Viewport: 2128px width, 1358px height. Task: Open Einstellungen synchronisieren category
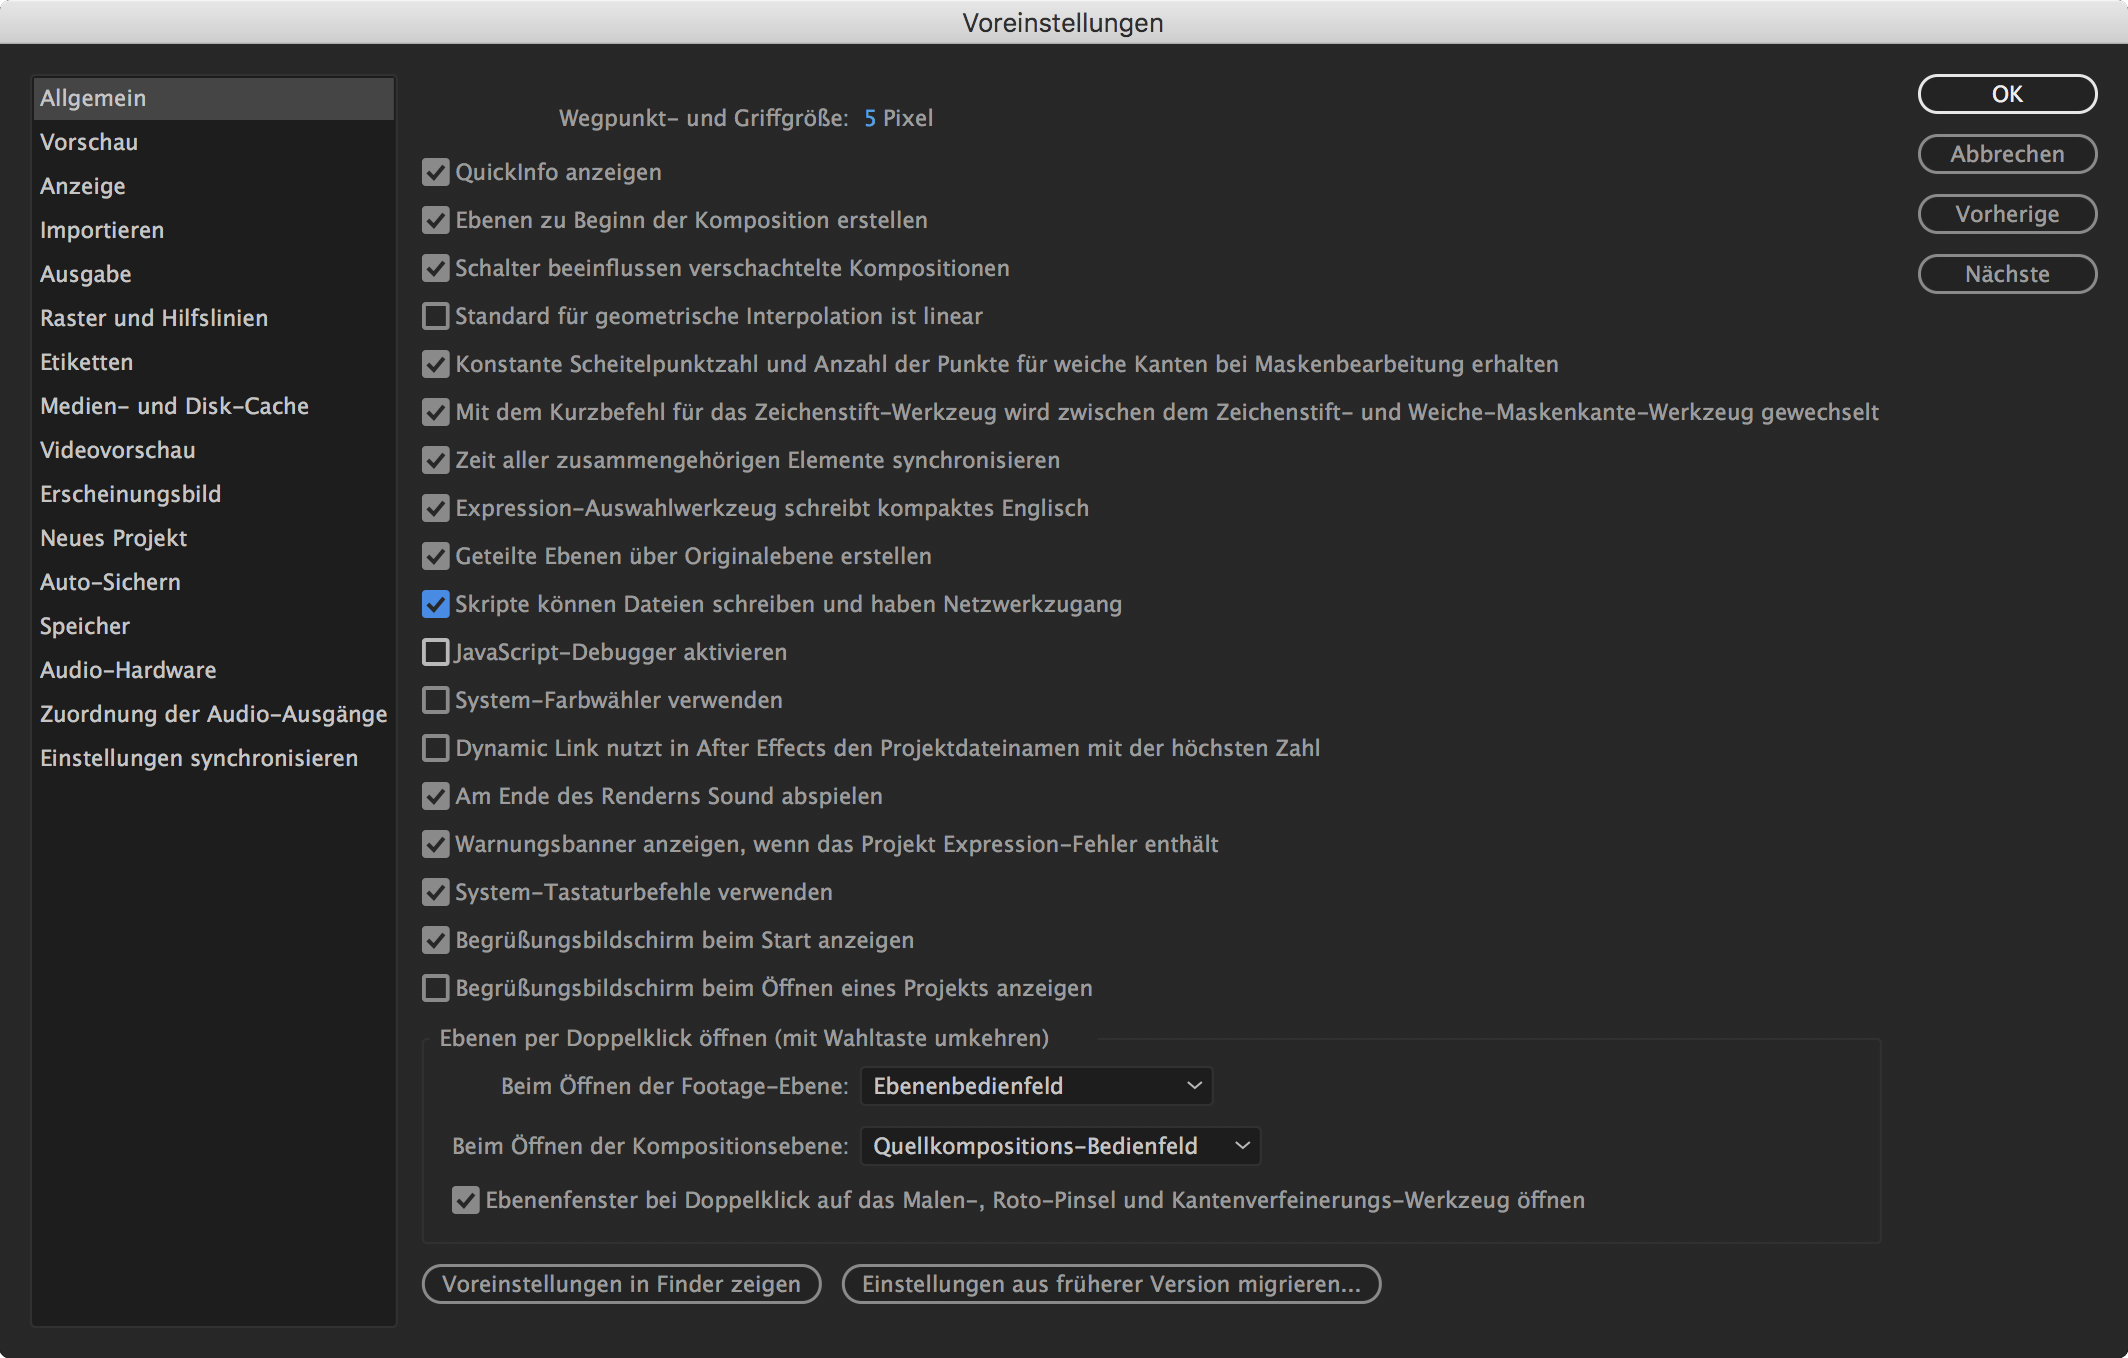213,758
